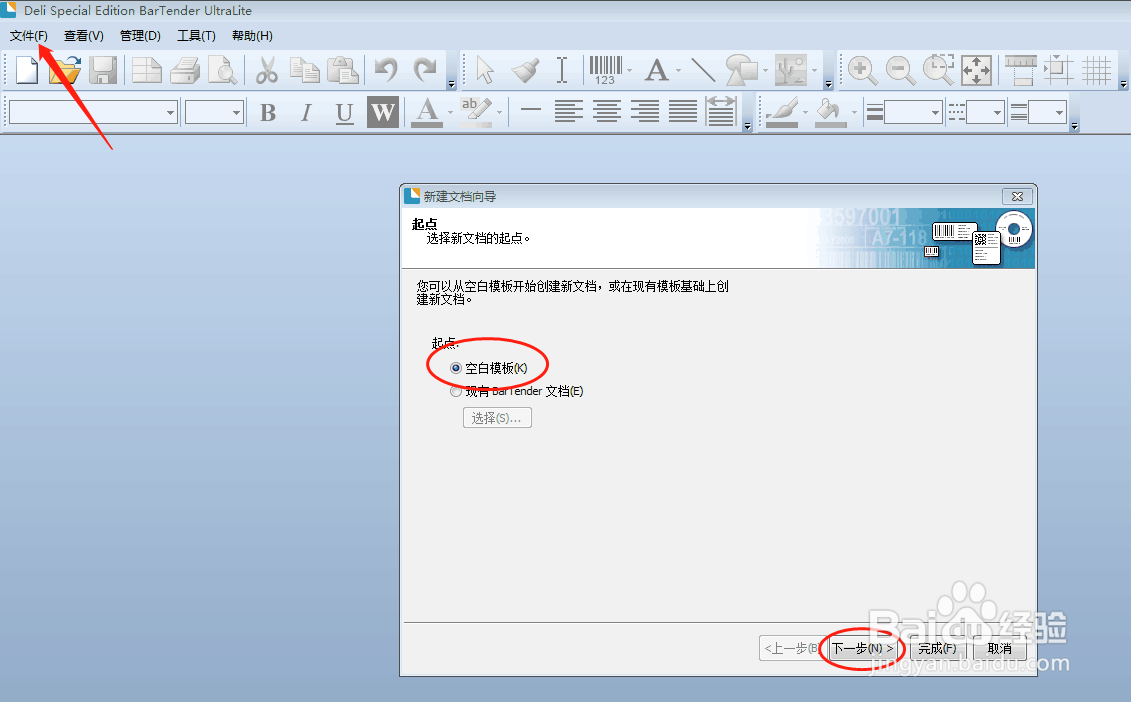Toggle Underline formatting
This screenshot has width=1131, height=702.
(344, 112)
